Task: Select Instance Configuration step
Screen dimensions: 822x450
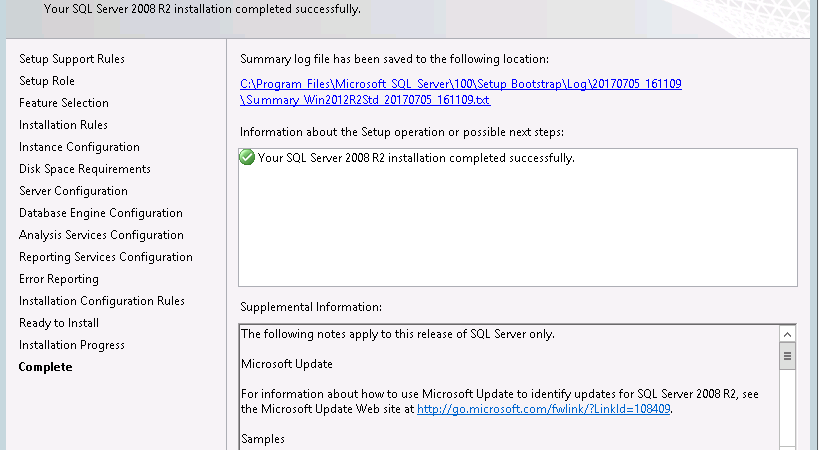Action: pos(79,147)
